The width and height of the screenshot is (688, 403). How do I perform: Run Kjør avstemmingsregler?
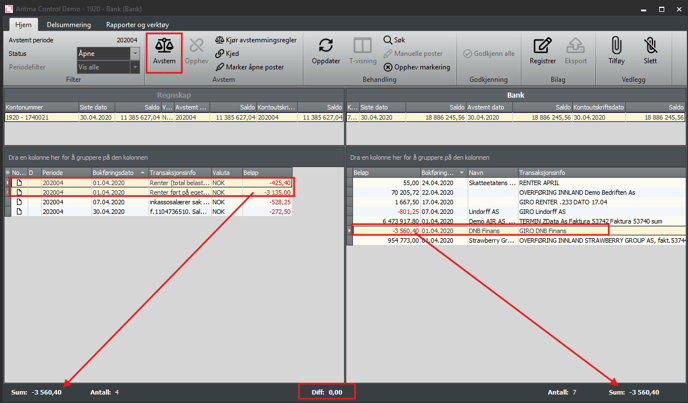[x=262, y=39]
